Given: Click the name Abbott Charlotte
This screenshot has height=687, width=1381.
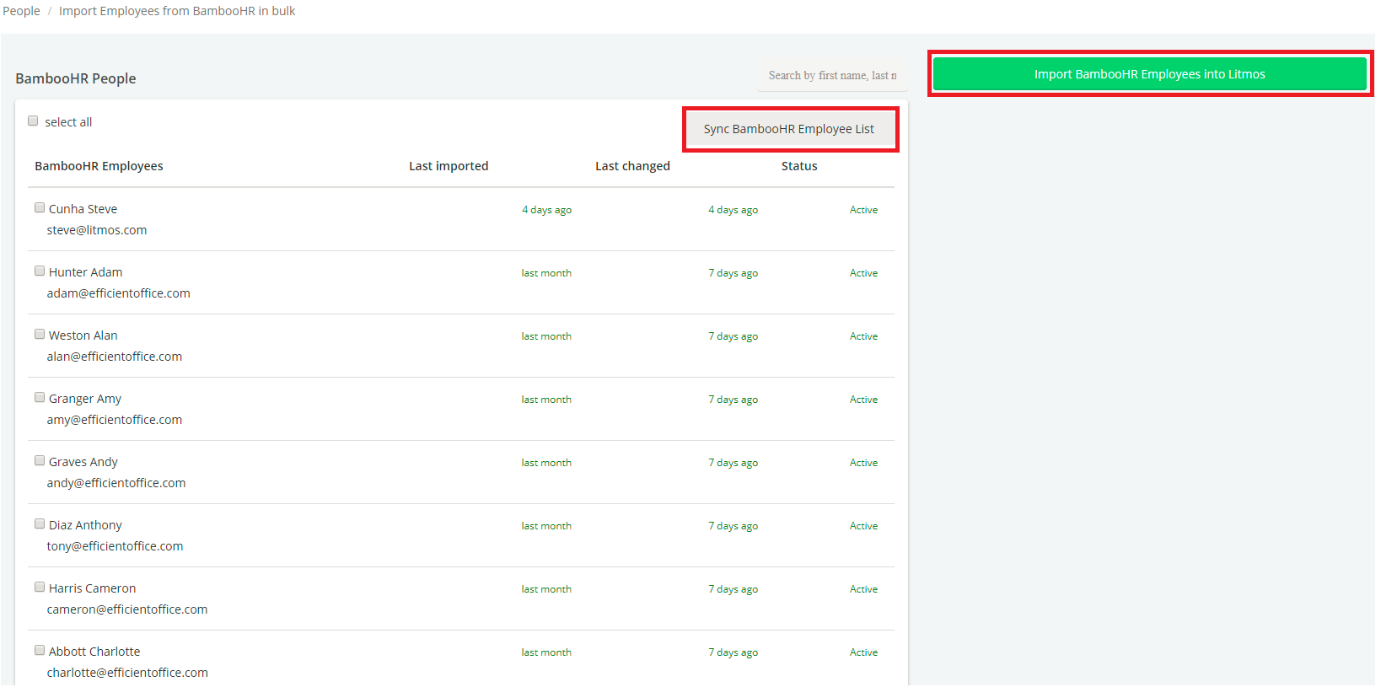Looking at the screenshot, I should [94, 651].
